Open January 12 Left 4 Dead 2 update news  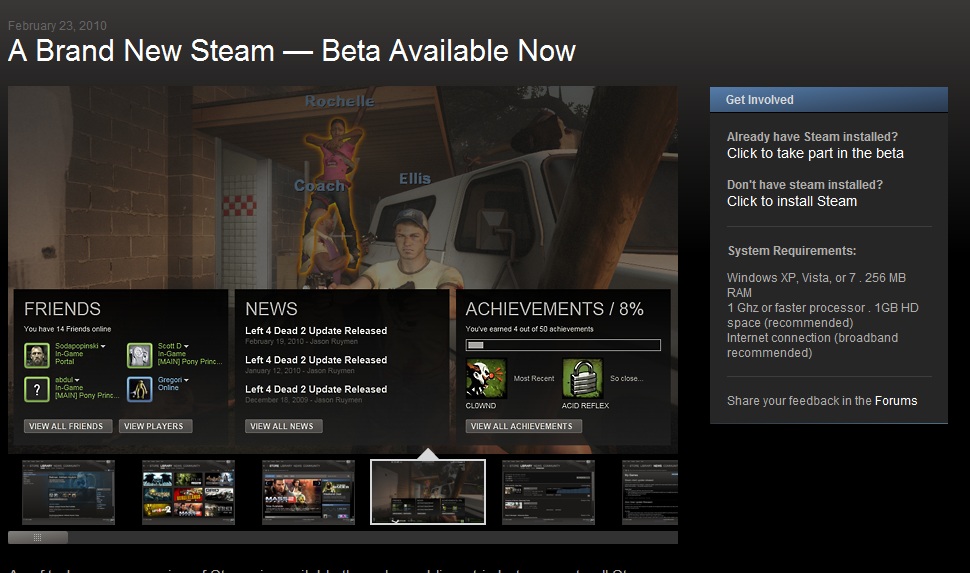coord(315,360)
